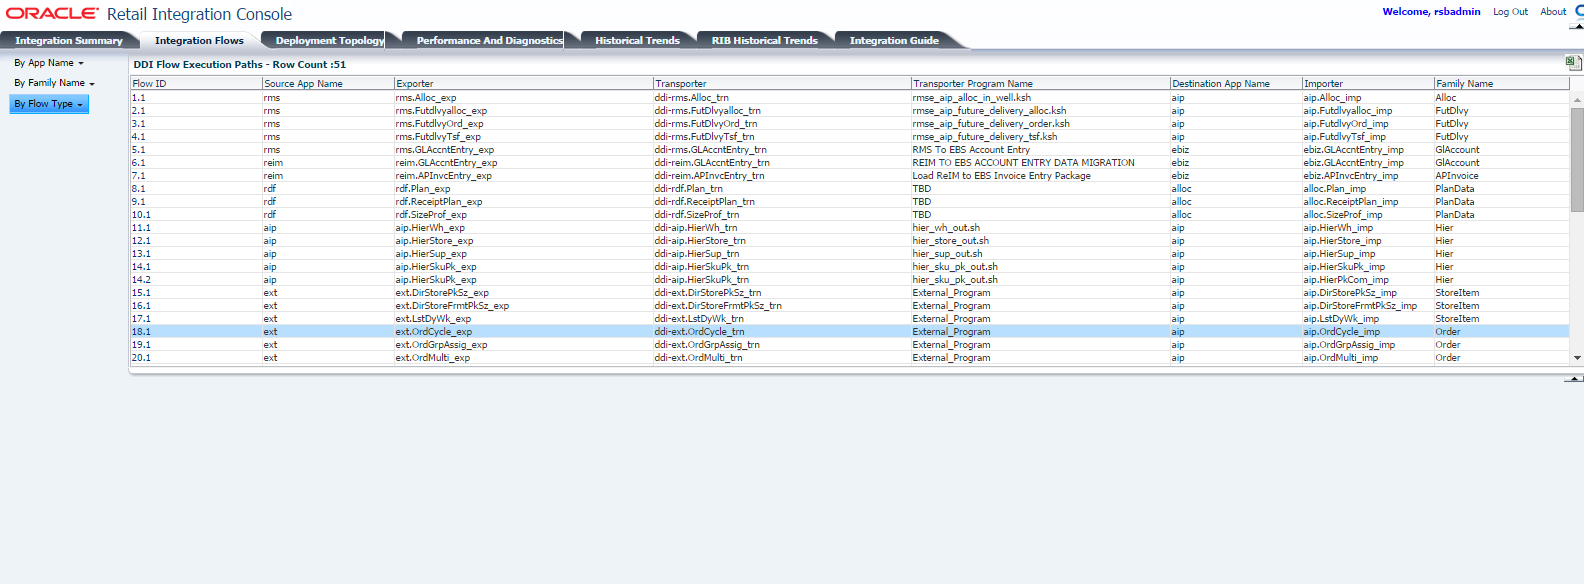Click the Oracle logo
The image size is (1584, 584).
(x=53, y=14)
